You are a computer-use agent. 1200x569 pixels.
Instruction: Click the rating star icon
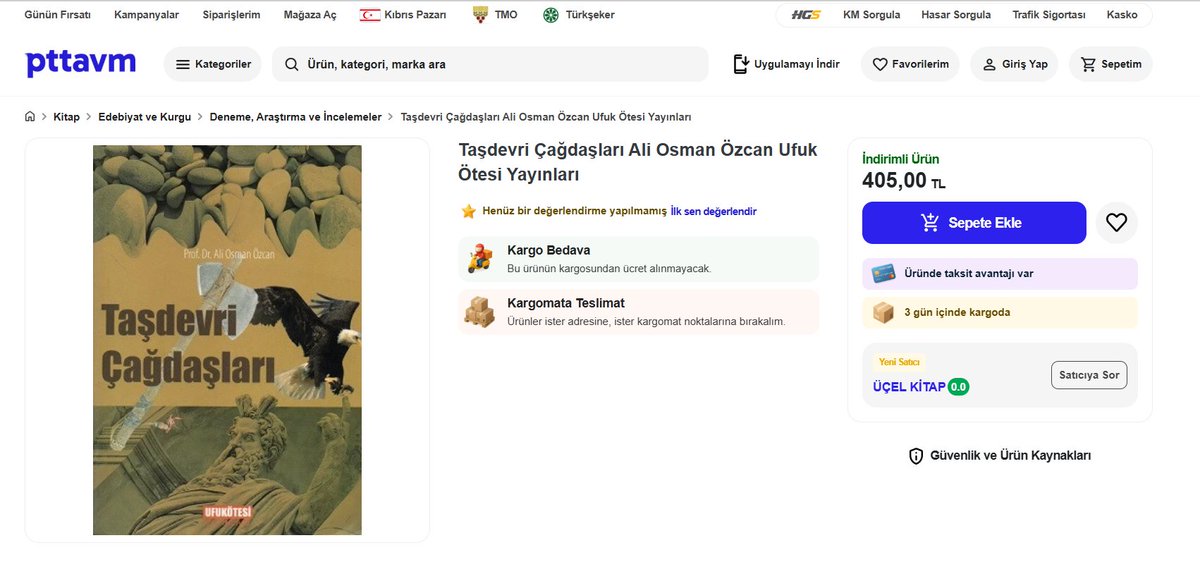coord(468,212)
